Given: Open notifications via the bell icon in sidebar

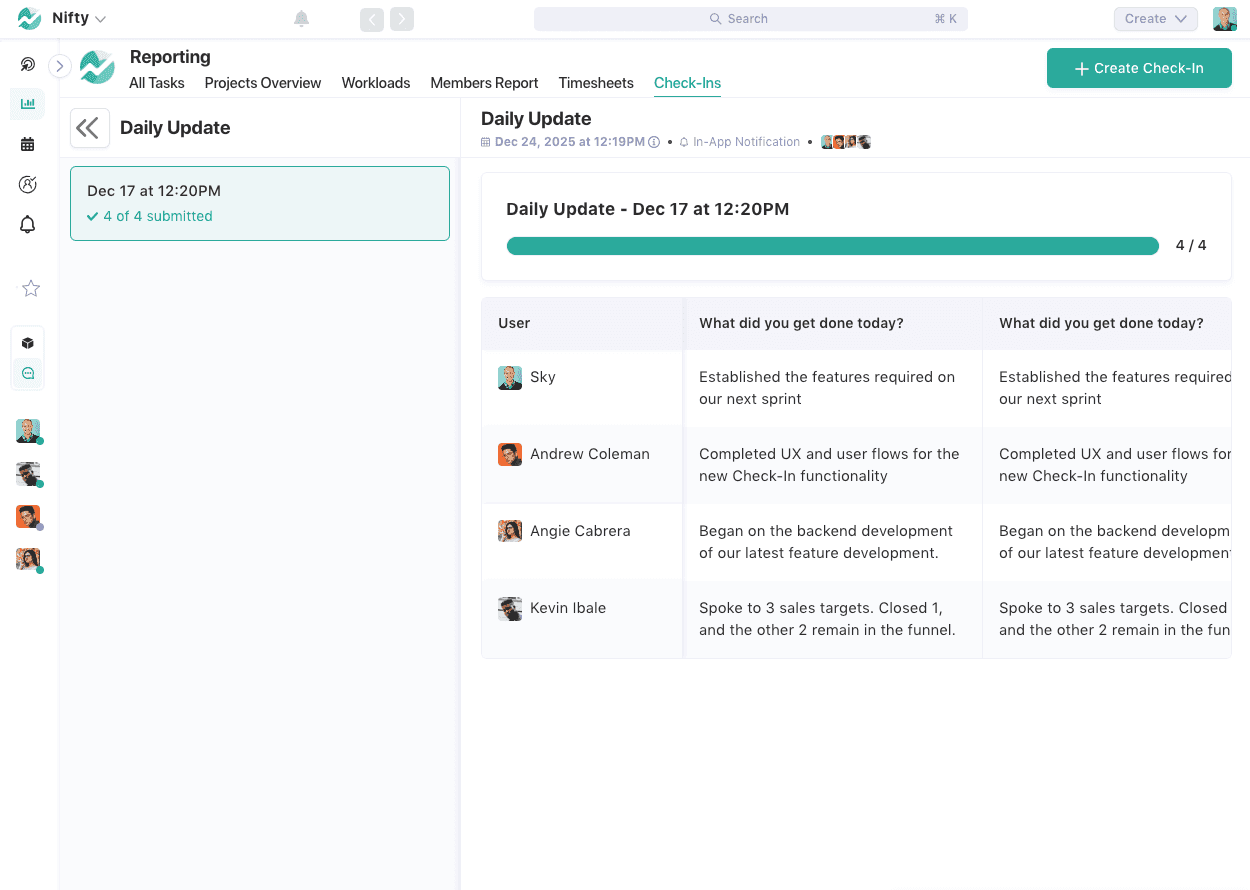Looking at the screenshot, I should pyautogui.click(x=27, y=224).
